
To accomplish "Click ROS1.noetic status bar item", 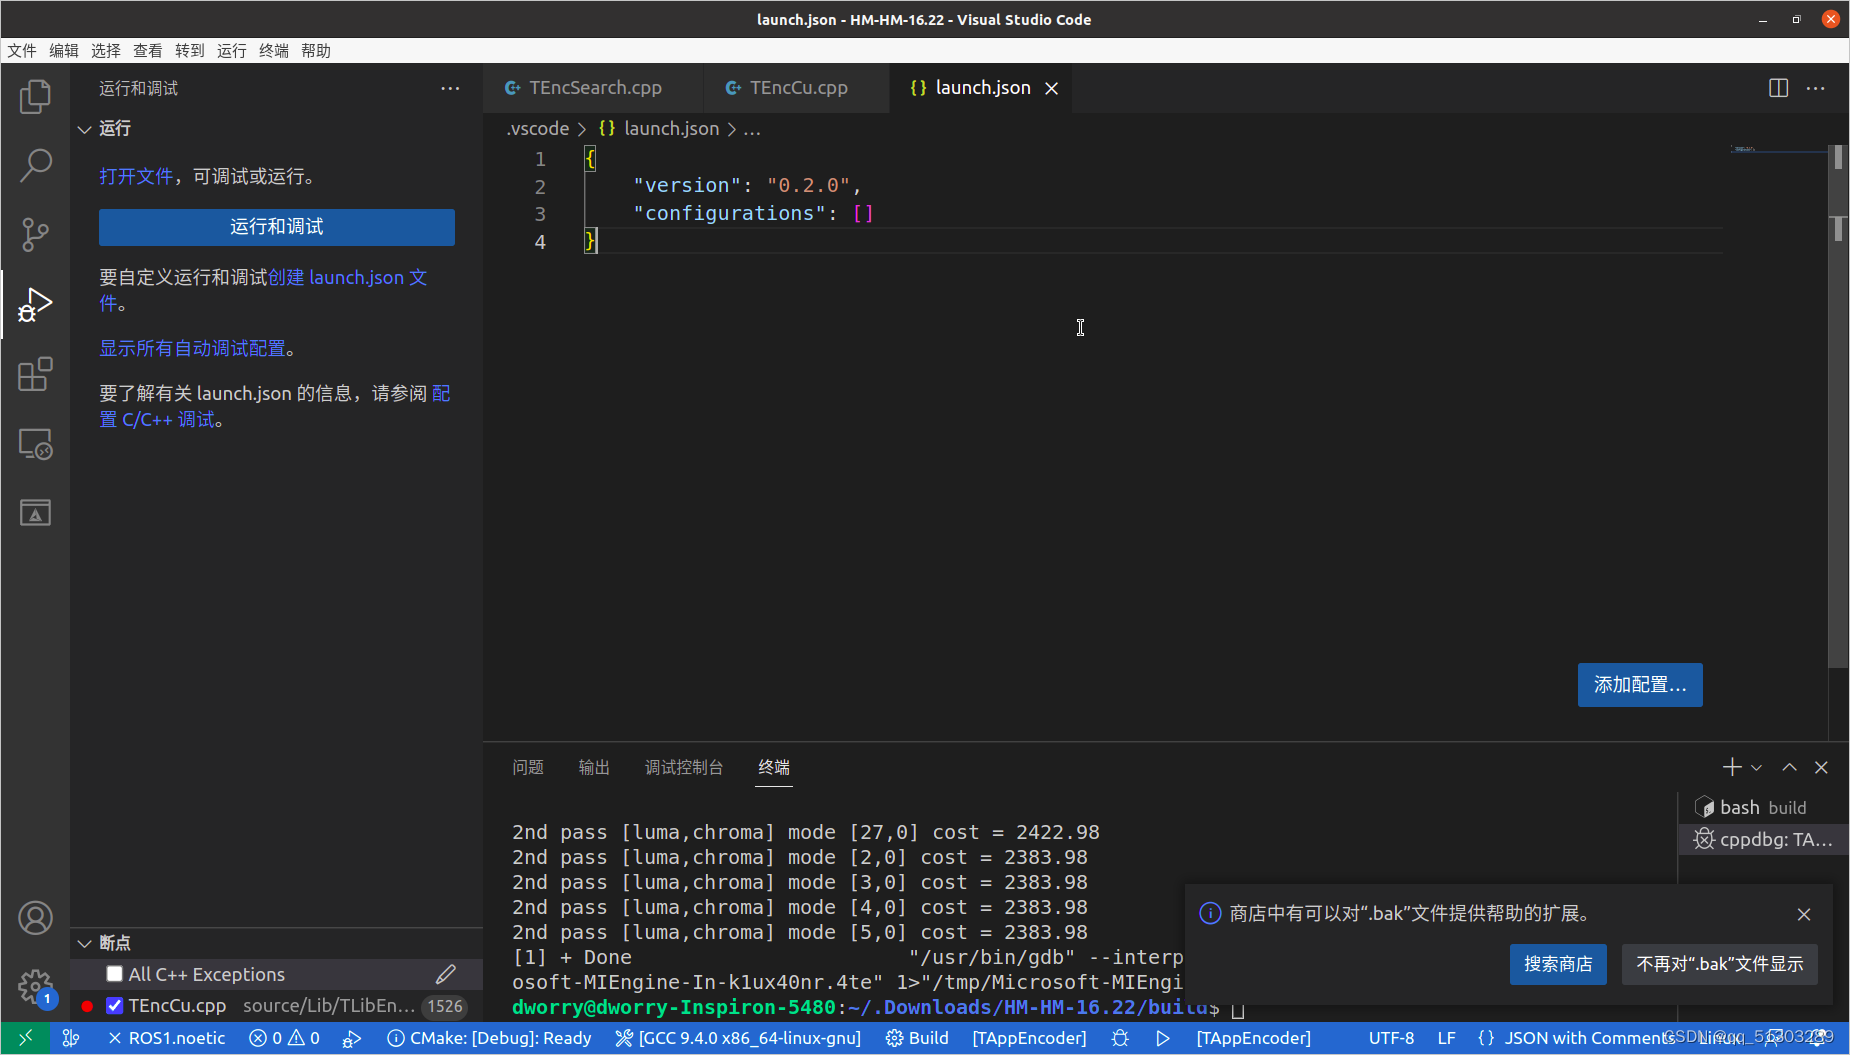I will (166, 1038).
